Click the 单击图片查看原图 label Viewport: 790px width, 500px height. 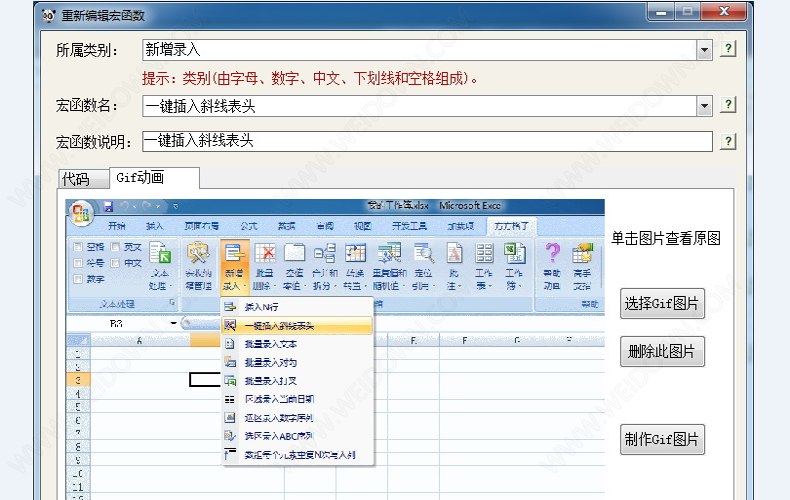[666, 238]
